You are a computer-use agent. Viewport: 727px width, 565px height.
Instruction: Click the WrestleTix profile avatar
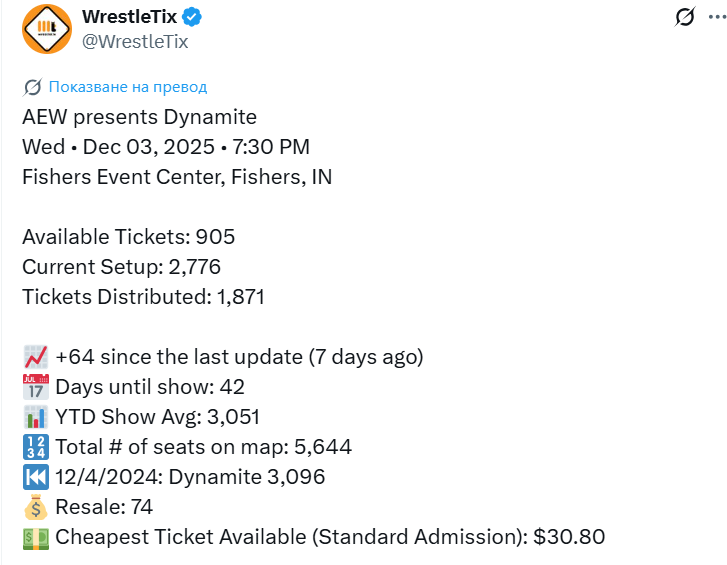[47, 29]
